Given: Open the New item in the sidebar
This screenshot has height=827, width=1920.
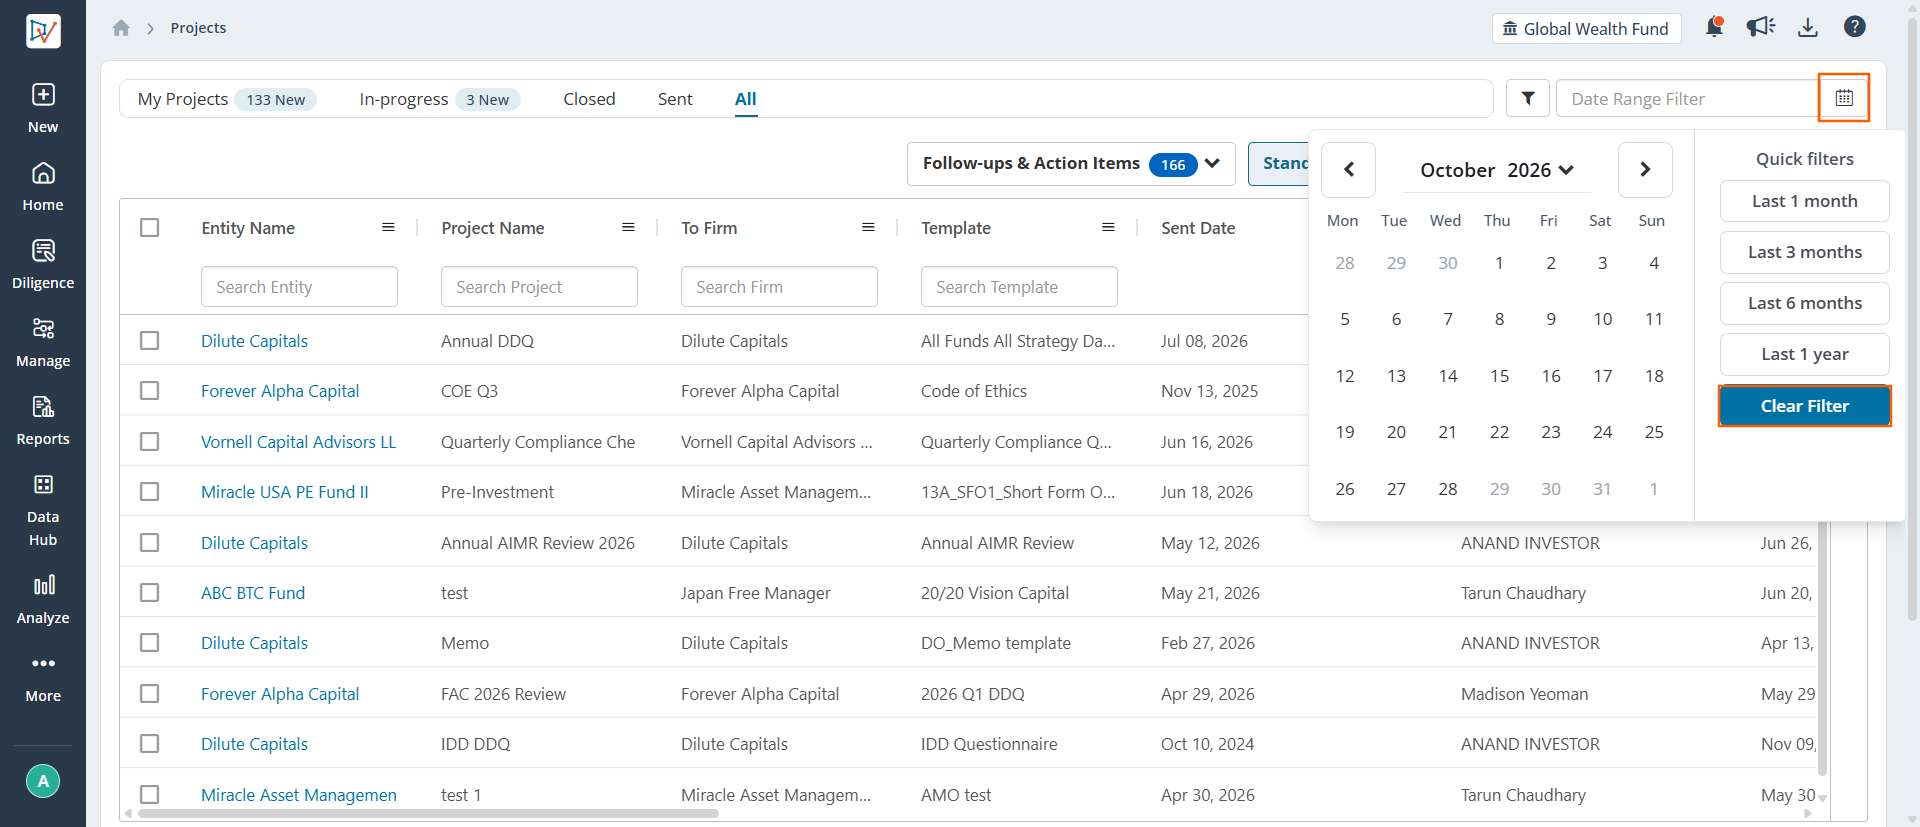Looking at the screenshot, I should pyautogui.click(x=43, y=108).
